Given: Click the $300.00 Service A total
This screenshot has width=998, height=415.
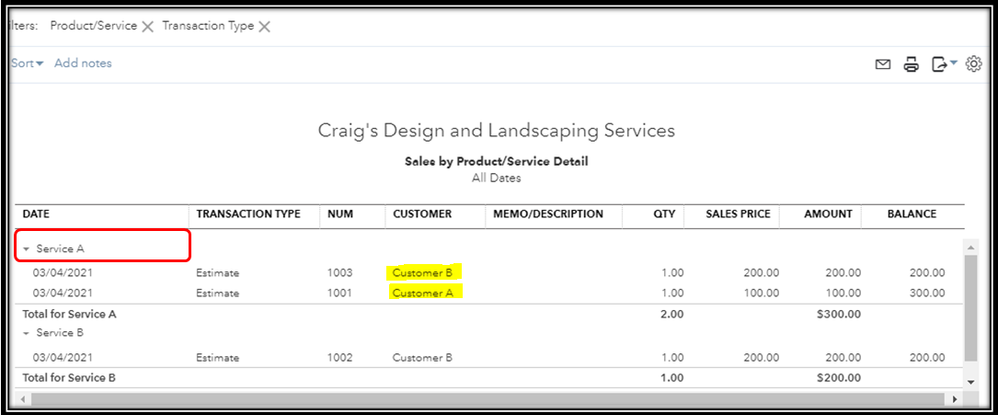Looking at the screenshot, I should 839,314.
